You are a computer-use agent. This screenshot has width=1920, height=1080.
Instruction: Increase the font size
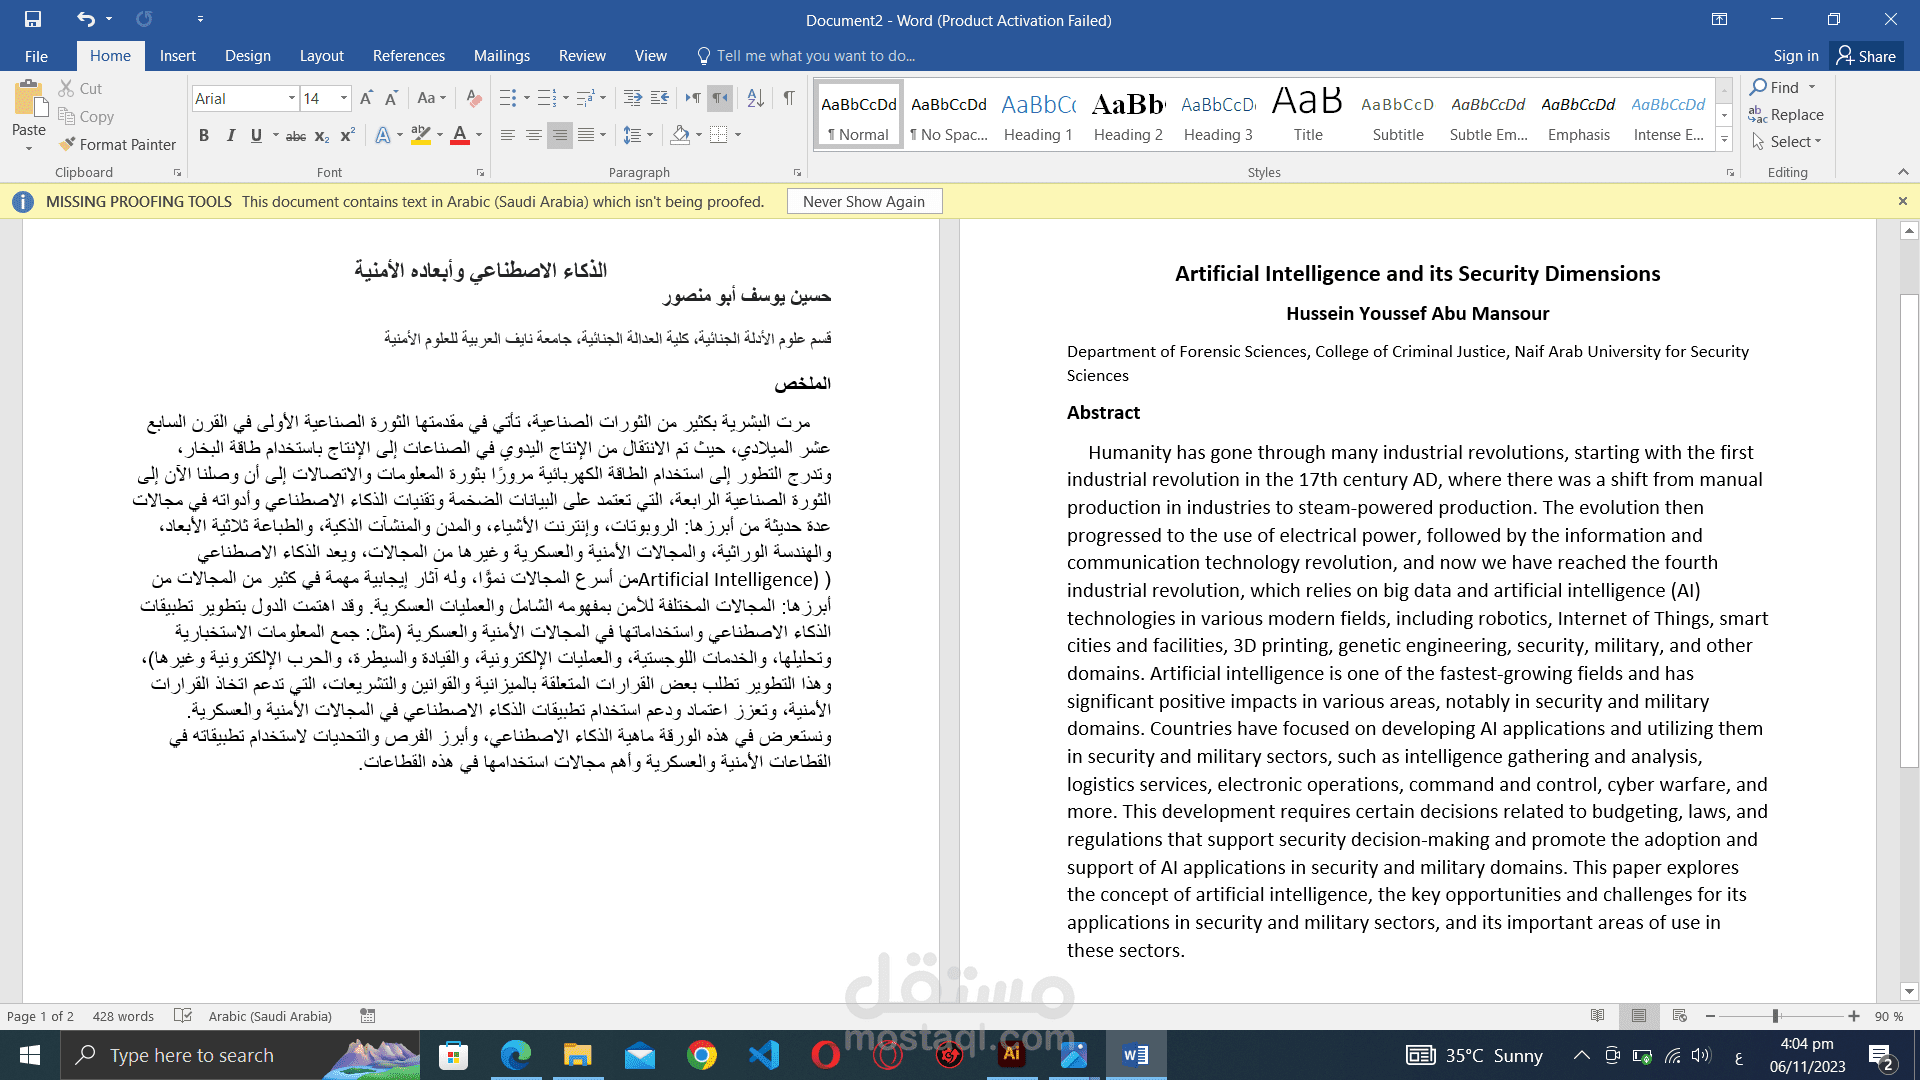pyautogui.click(x=366, y=98)
